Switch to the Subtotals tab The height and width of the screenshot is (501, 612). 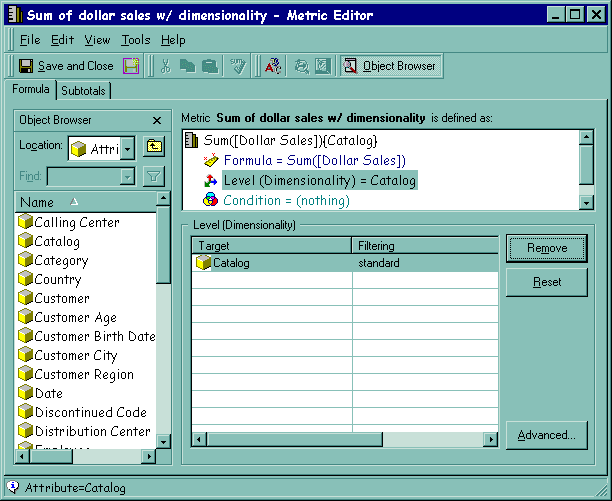(x=84, y=91)
